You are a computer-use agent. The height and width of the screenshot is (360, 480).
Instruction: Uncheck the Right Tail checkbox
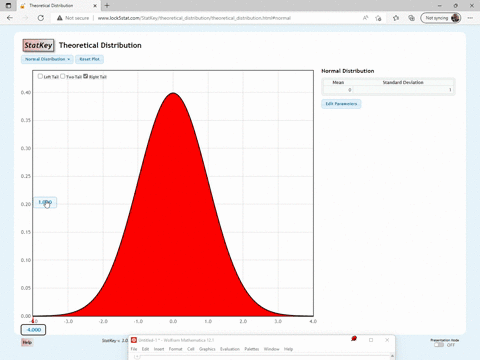coord(86,76)
